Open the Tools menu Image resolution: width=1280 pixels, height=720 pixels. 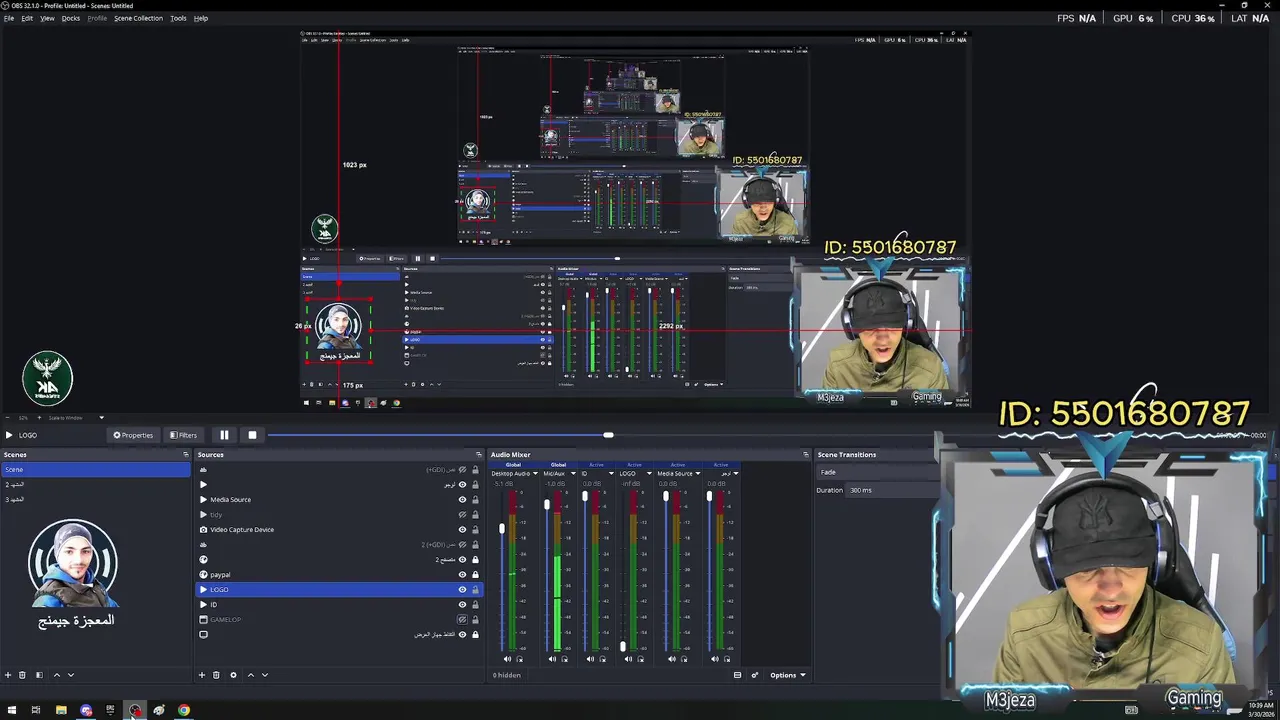178,18
